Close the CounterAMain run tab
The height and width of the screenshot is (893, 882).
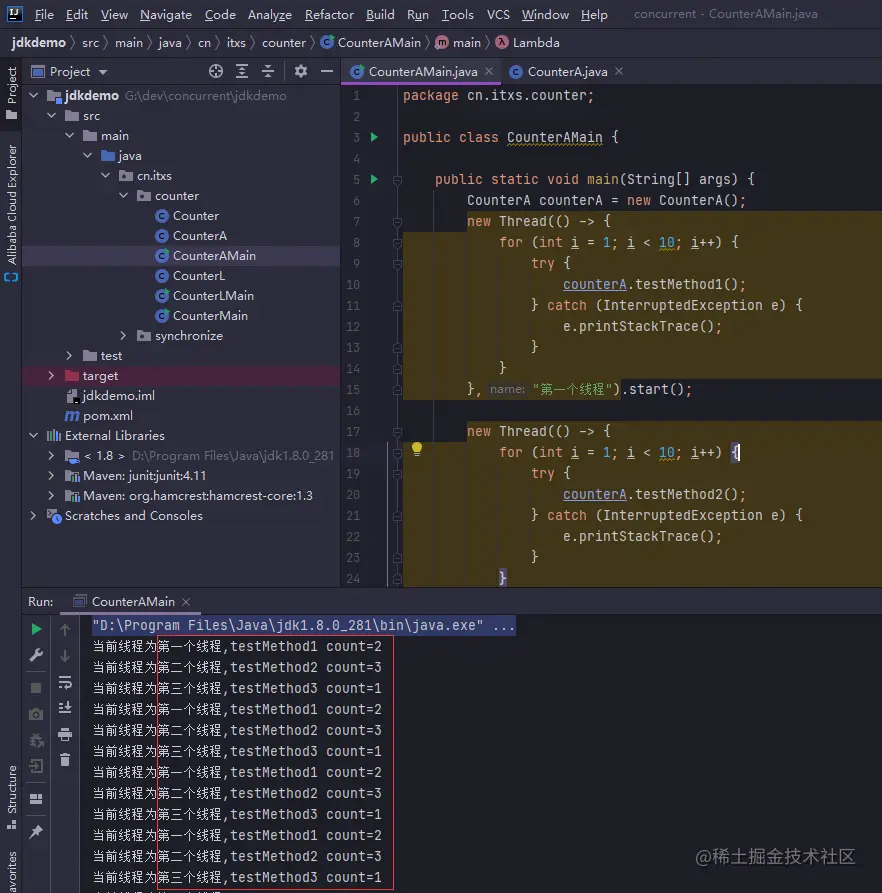pos(186,601)
